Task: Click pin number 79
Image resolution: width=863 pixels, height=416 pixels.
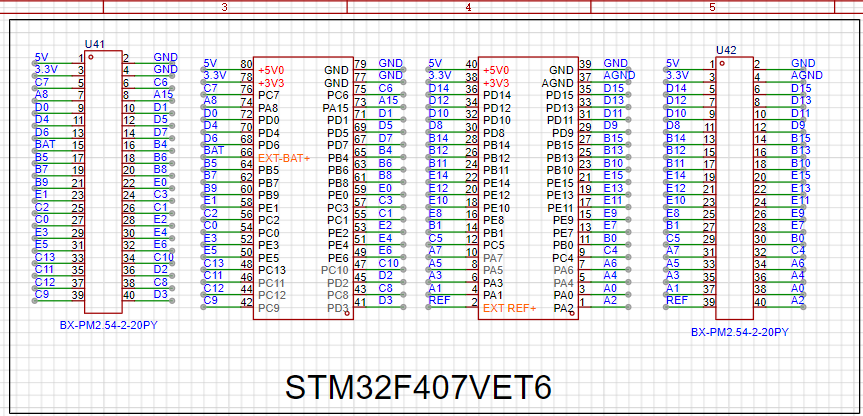Action: click(361, 64)
